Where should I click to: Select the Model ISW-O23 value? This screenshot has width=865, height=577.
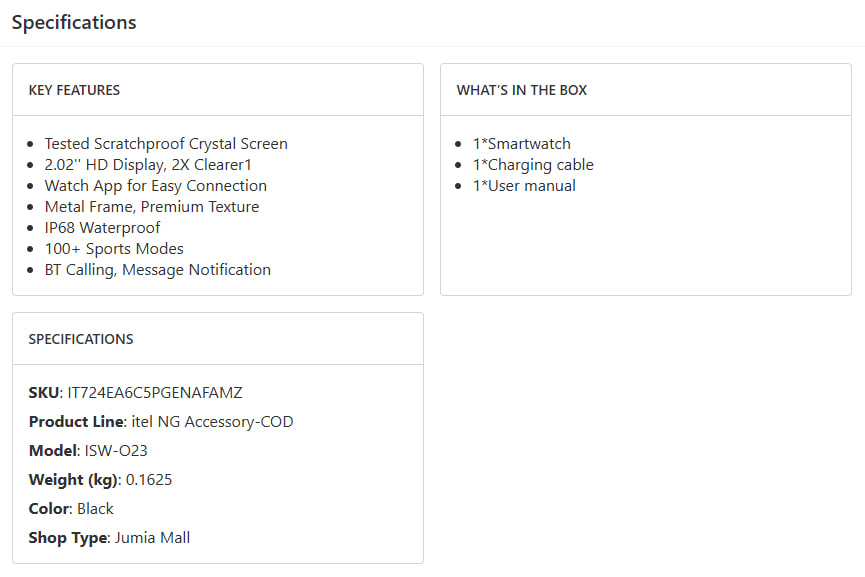point(115,451)
